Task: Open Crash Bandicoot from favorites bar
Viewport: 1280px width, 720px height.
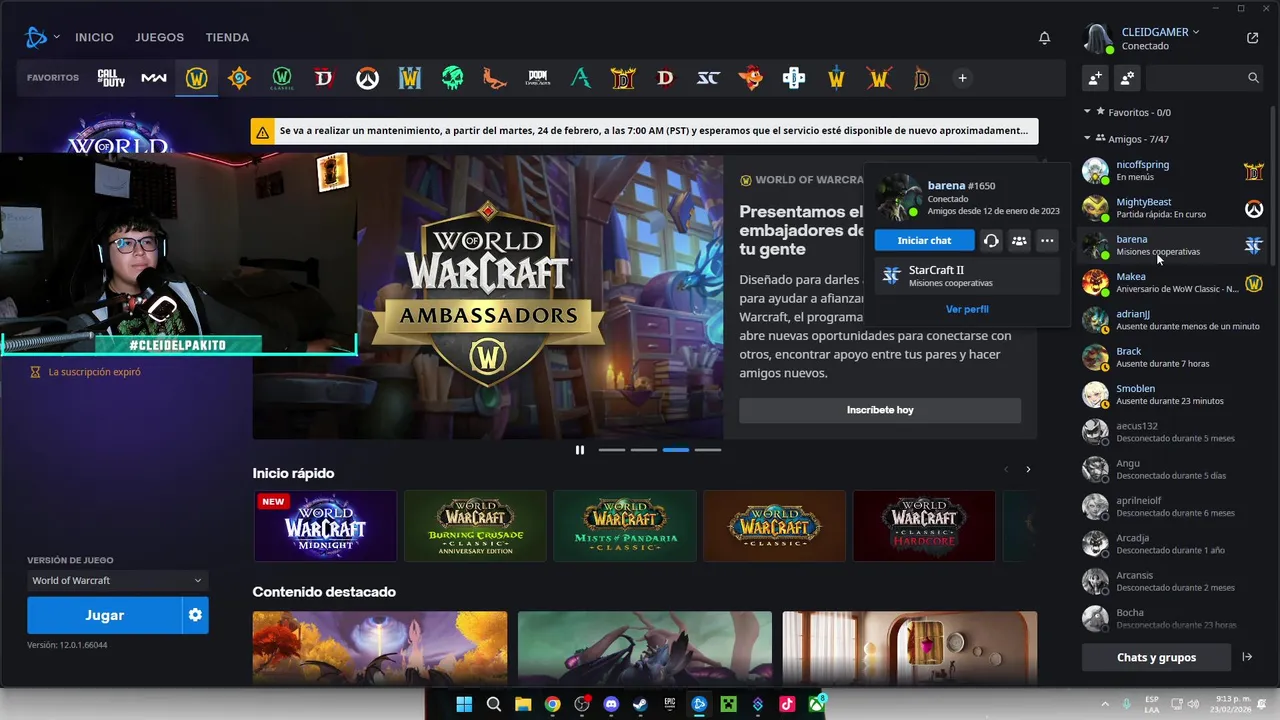Action: pos(751,78)
